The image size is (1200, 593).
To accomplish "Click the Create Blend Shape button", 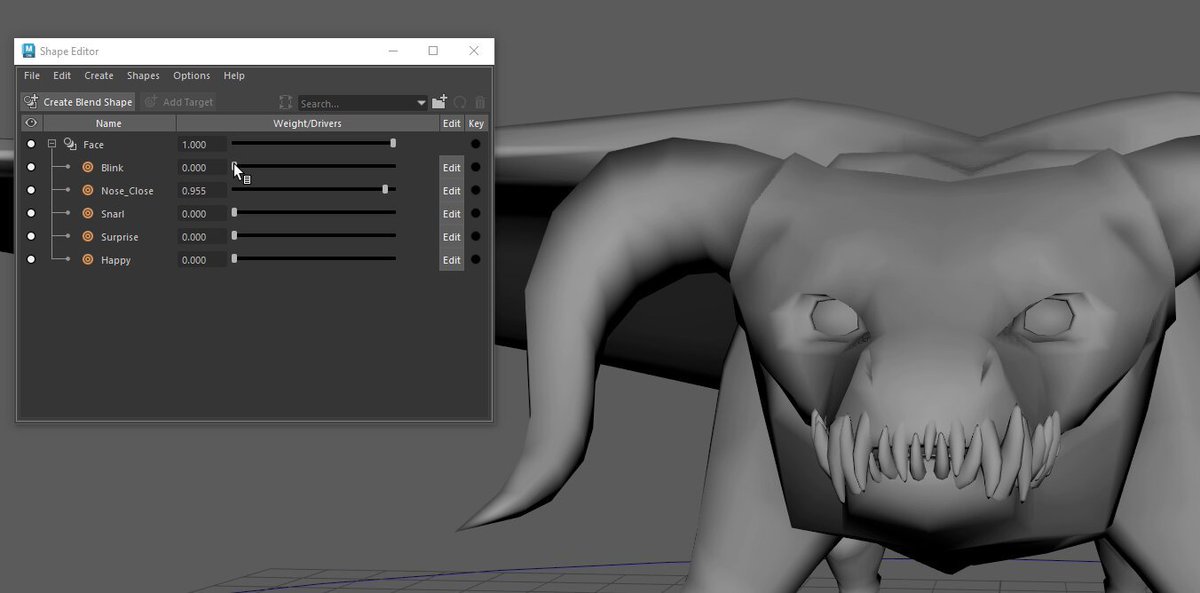I will [x=78, y=102].
